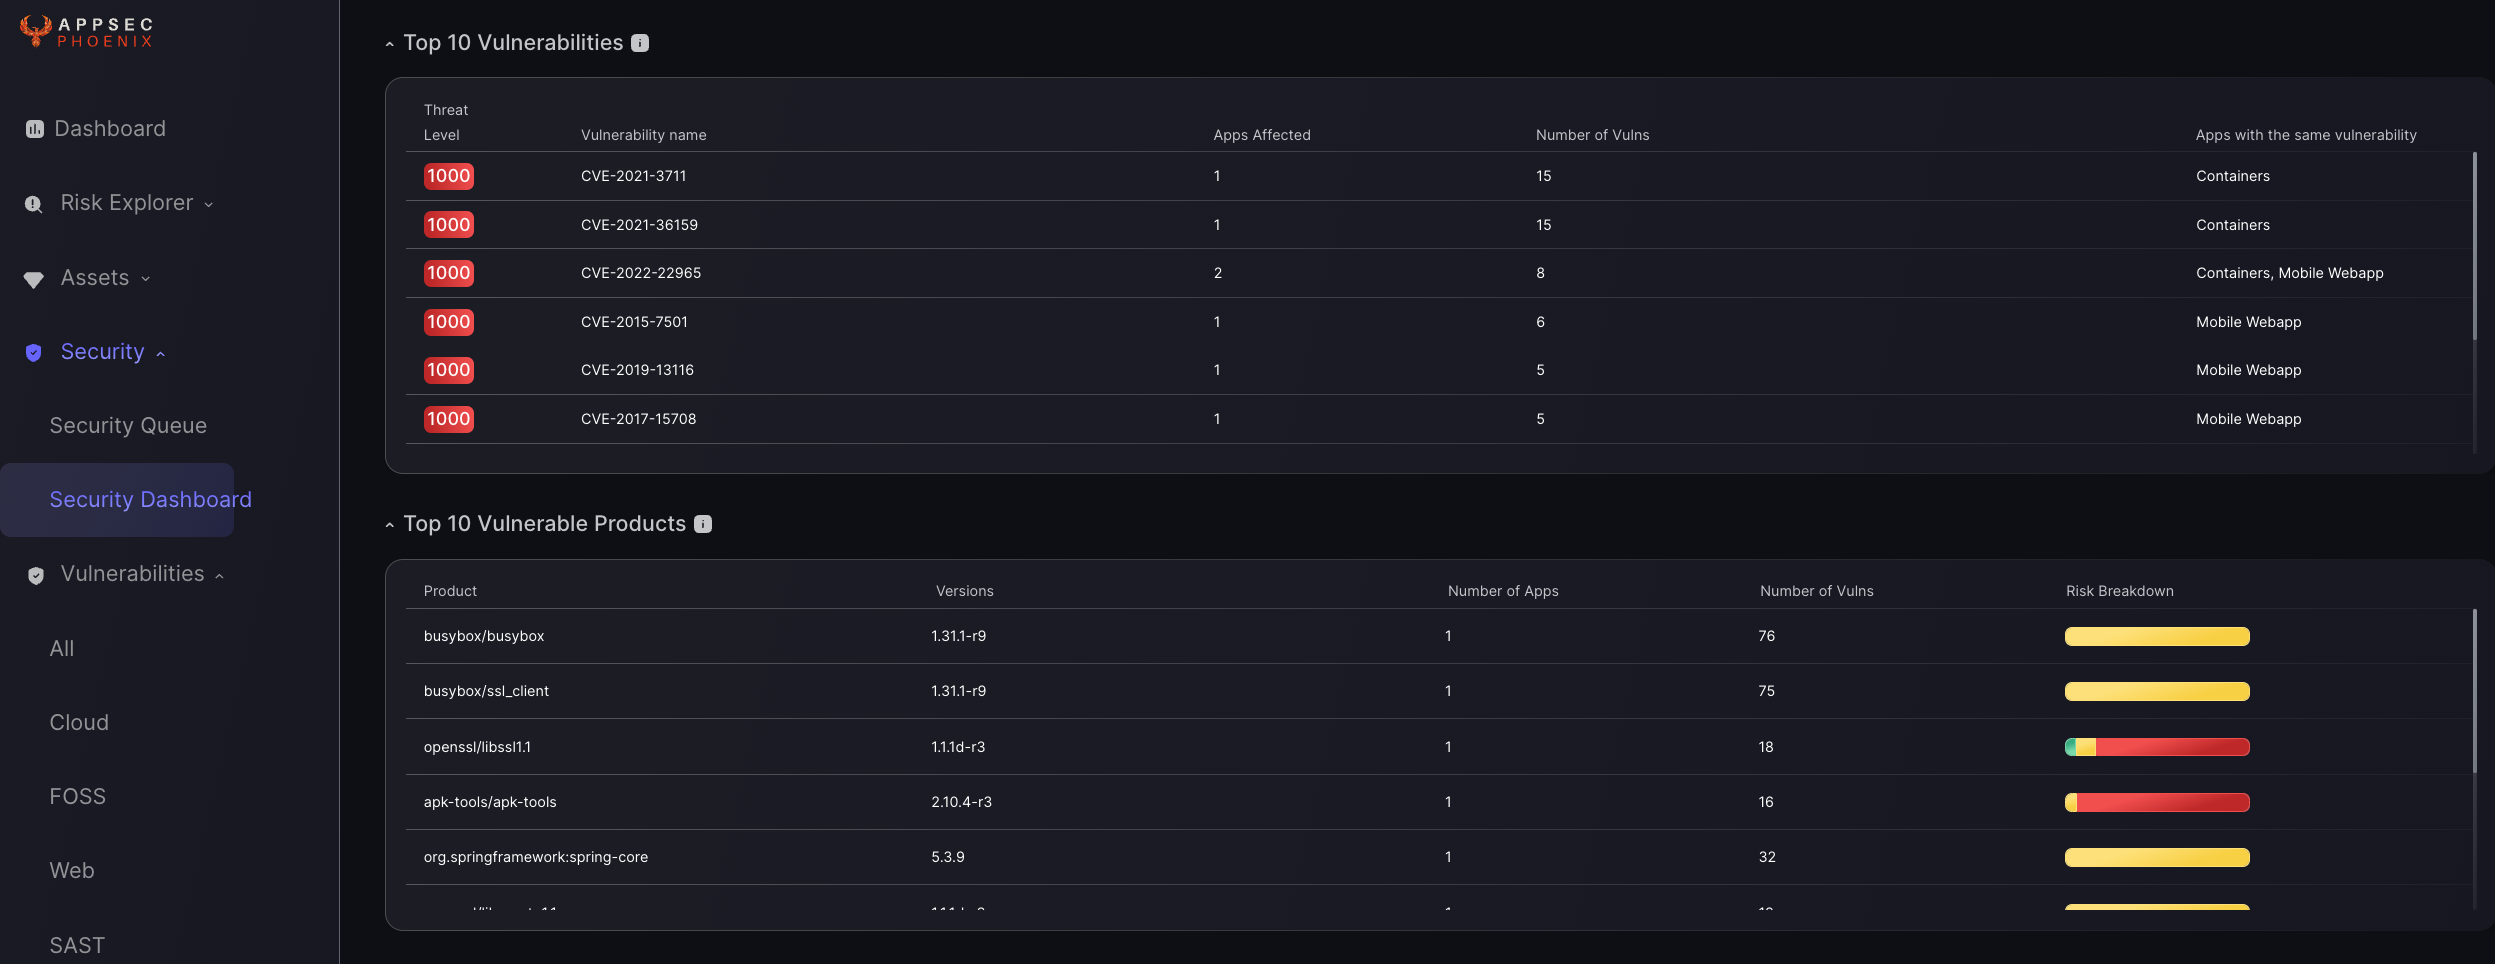Click the Dashboard bar-chart icon
Viewport: 2495px width, 964px height.
[x=35, y=129]
